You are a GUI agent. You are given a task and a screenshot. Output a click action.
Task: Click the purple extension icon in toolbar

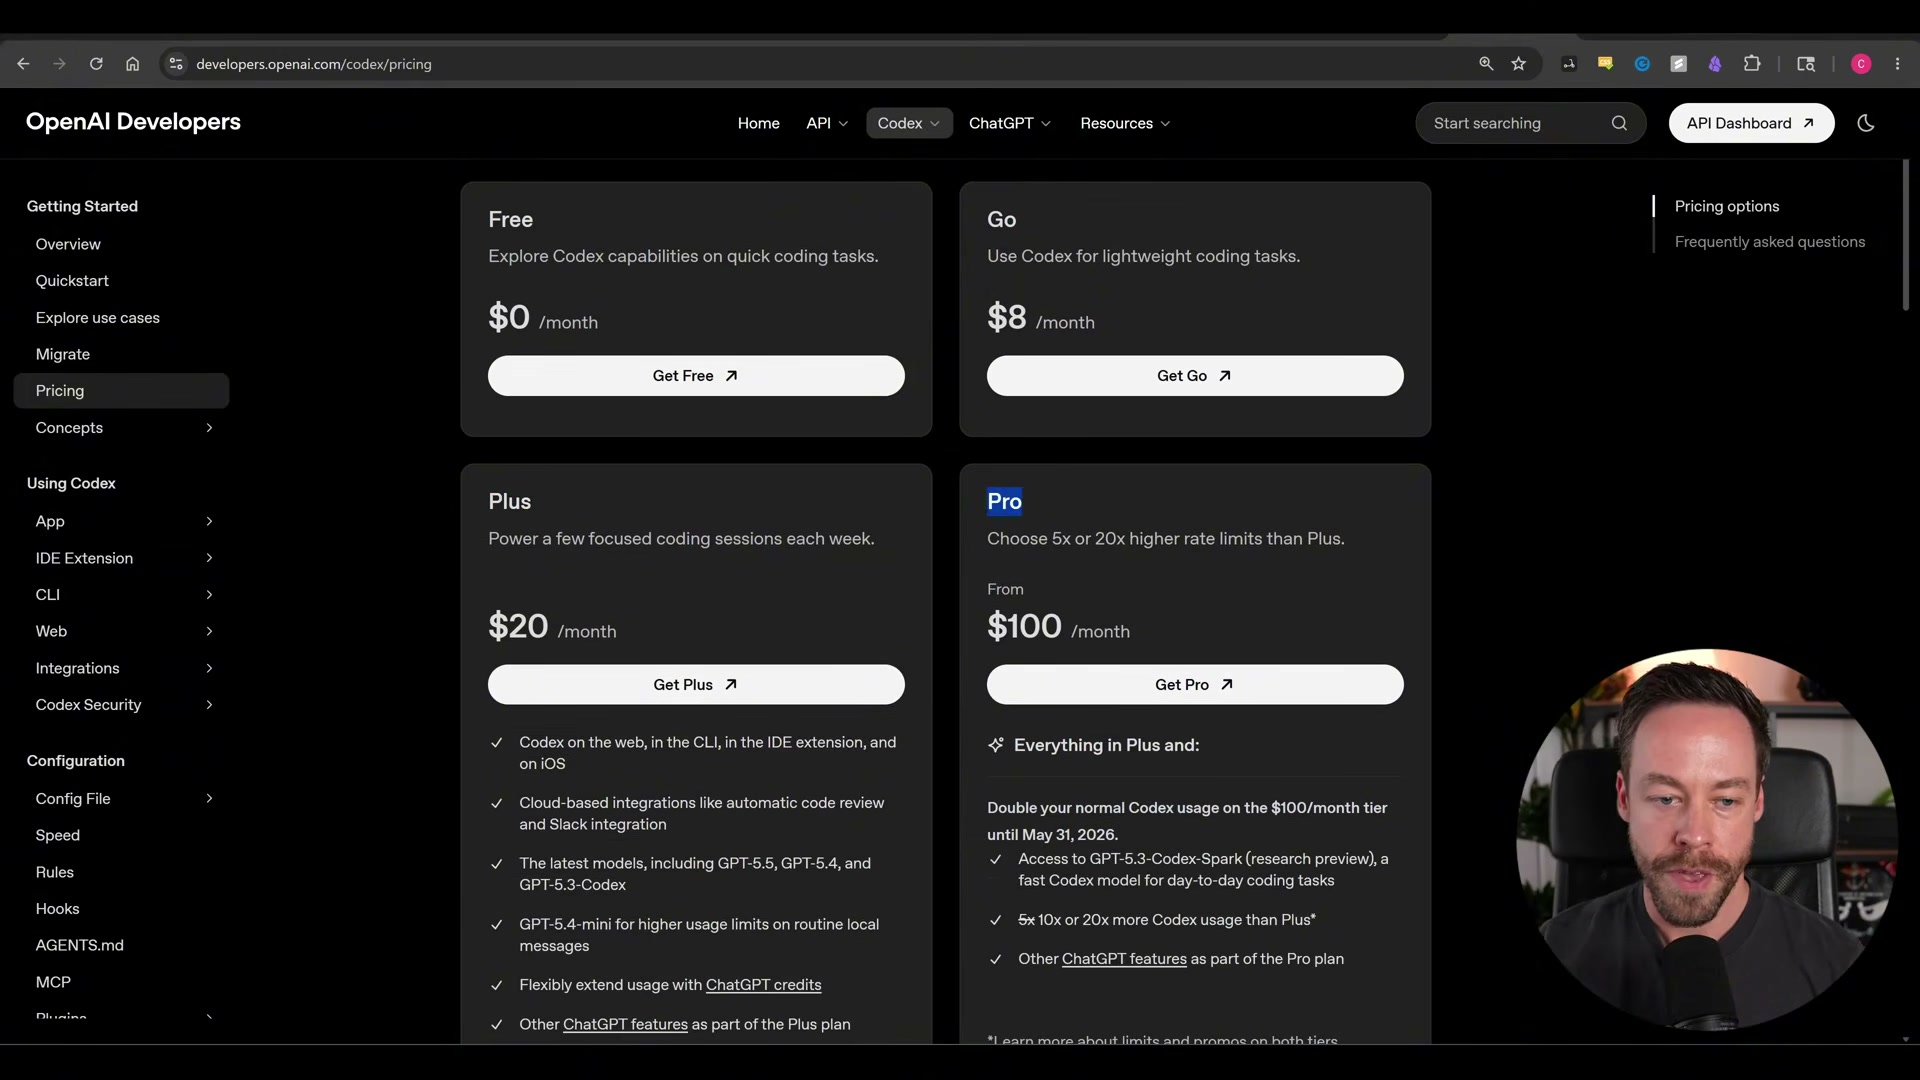(x=1715, y=64)
